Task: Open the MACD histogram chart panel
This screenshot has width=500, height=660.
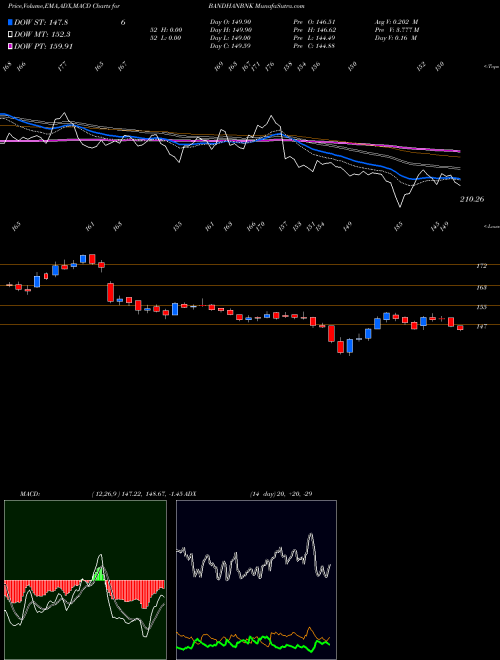Action: [85, 580]
